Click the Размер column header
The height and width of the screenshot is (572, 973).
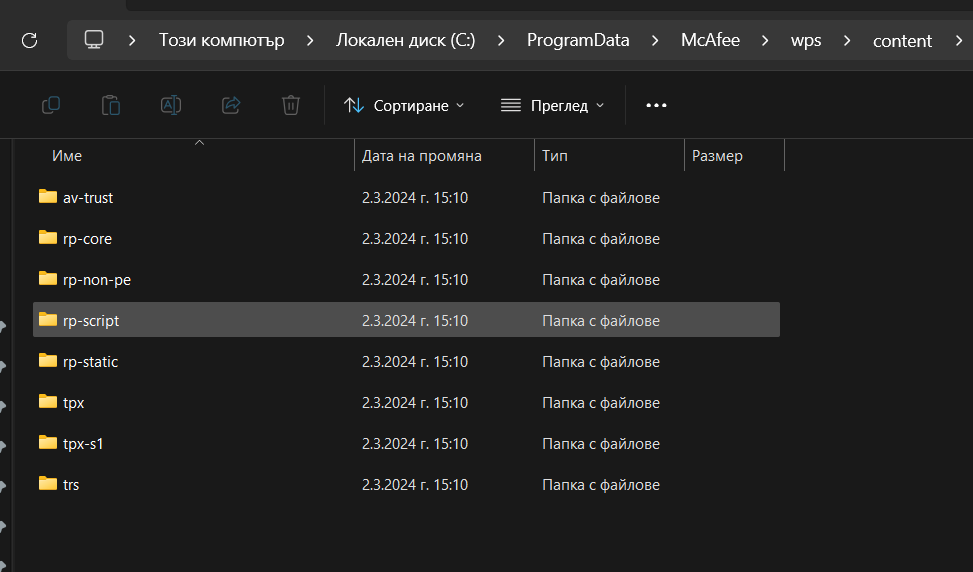(x=717, y=156)
